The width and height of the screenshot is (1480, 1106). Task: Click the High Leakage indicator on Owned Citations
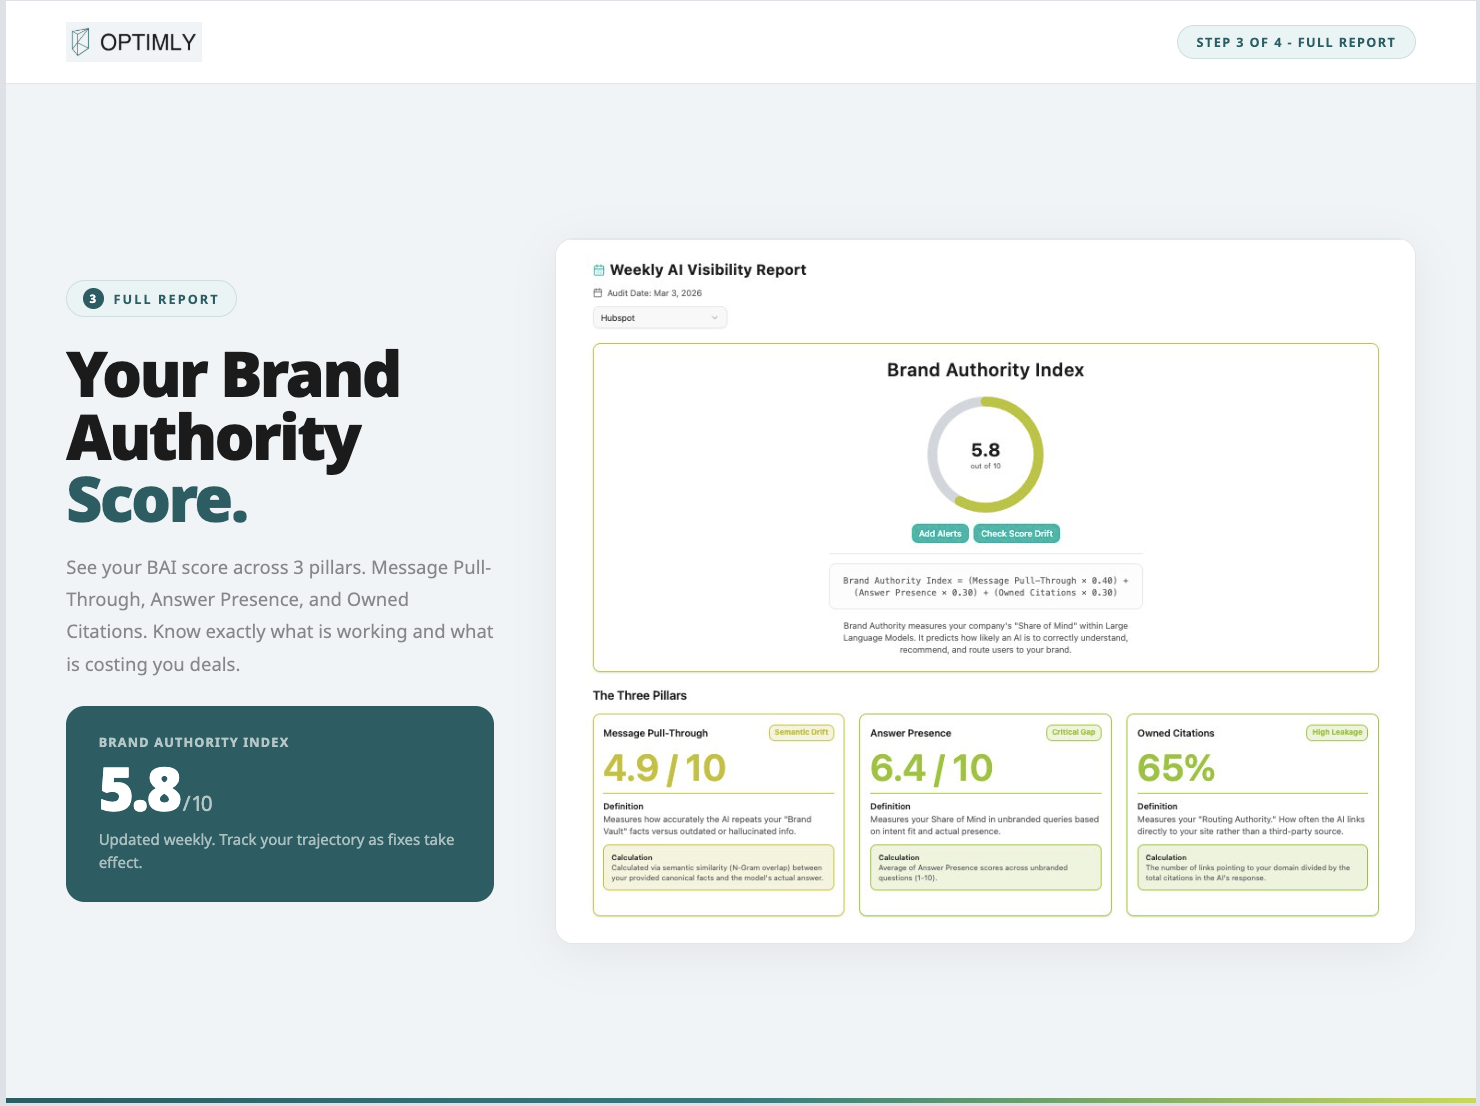tap(1336, 731)
